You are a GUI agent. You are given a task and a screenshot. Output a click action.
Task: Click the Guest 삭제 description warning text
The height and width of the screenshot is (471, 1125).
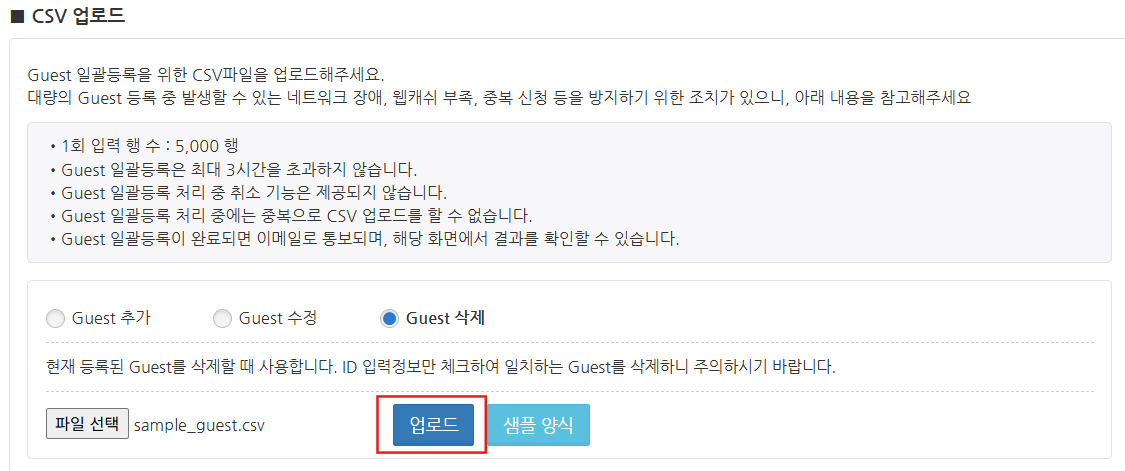440,366
